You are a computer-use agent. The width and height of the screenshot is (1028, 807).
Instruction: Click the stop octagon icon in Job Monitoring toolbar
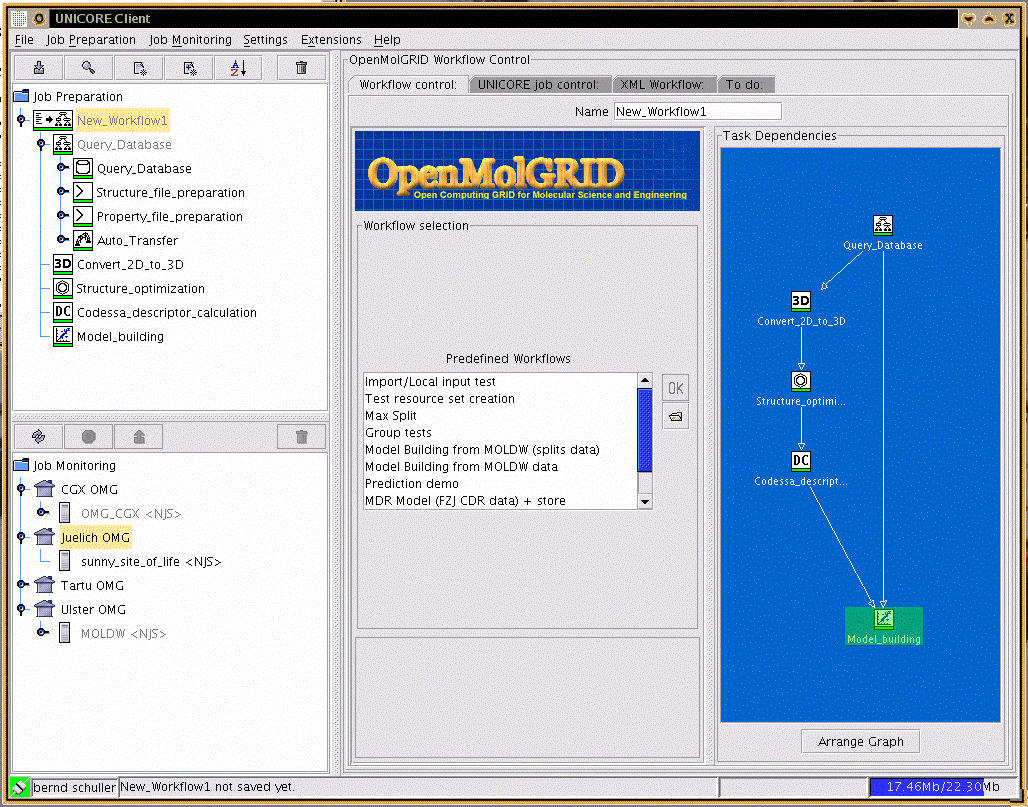click(89, 437)
